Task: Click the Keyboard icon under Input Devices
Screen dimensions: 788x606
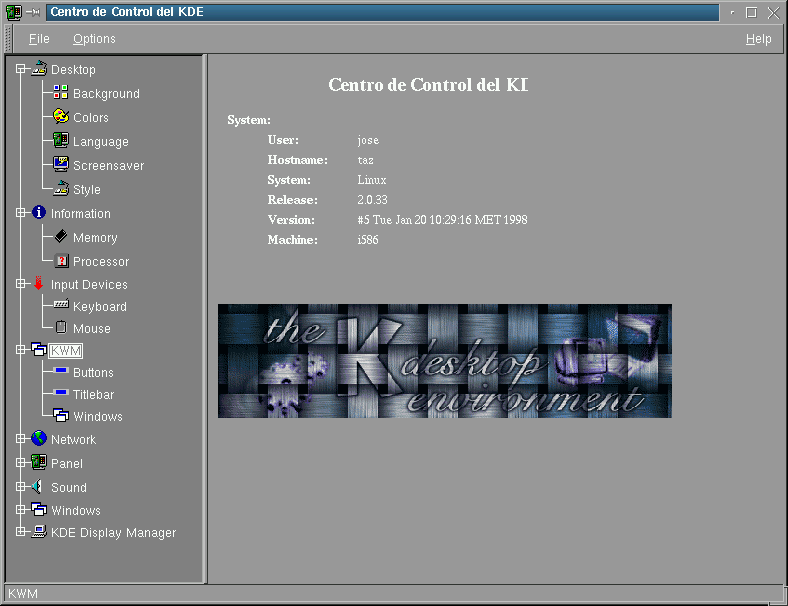Action: (61, 306)
